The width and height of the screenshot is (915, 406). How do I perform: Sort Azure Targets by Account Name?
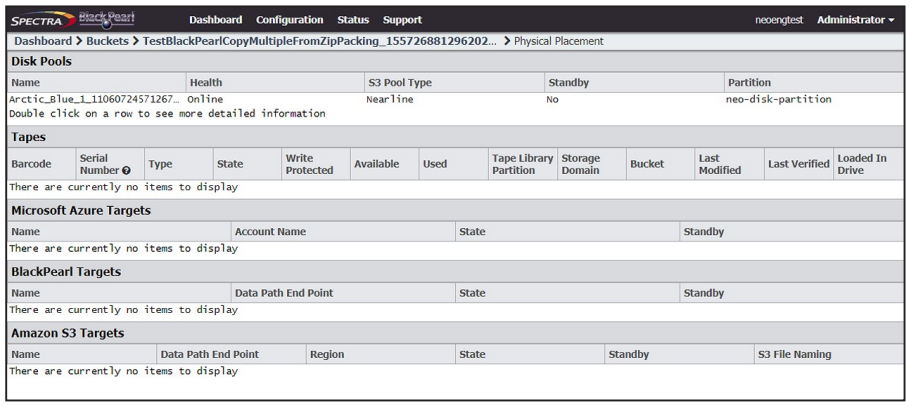(x=343, y=232)
